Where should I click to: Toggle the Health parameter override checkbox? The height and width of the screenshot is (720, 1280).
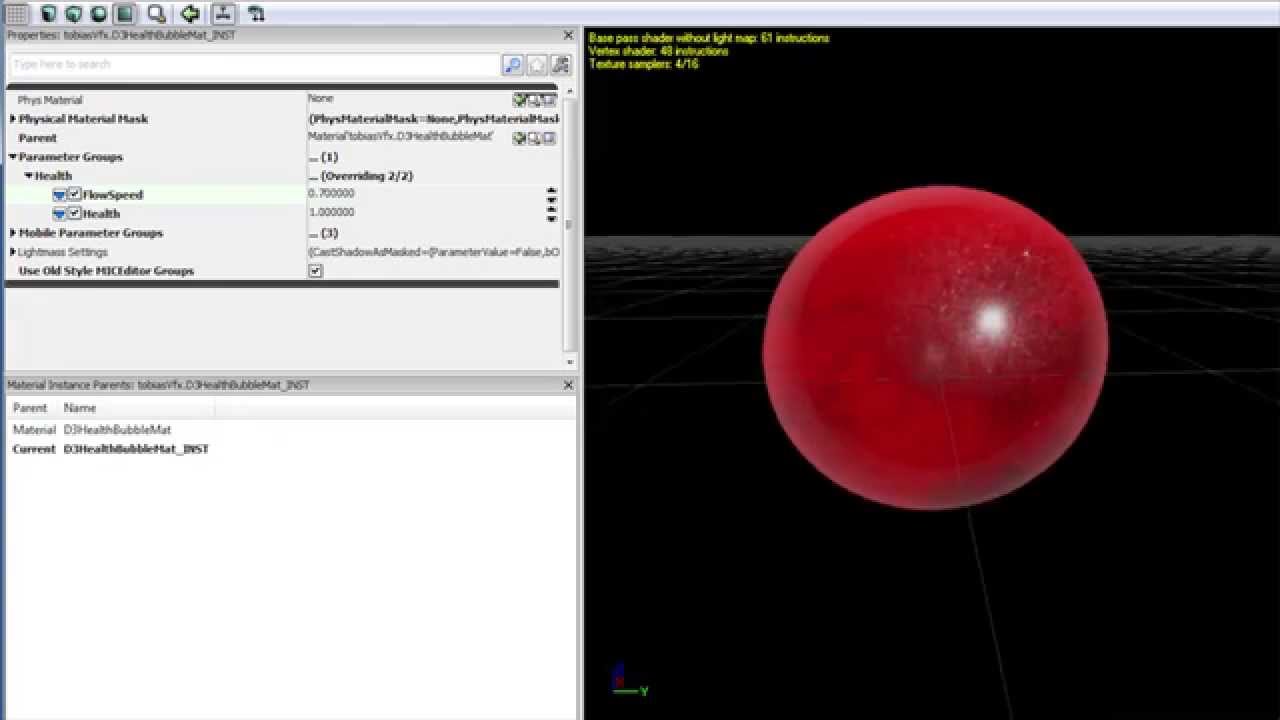(75, 213)
